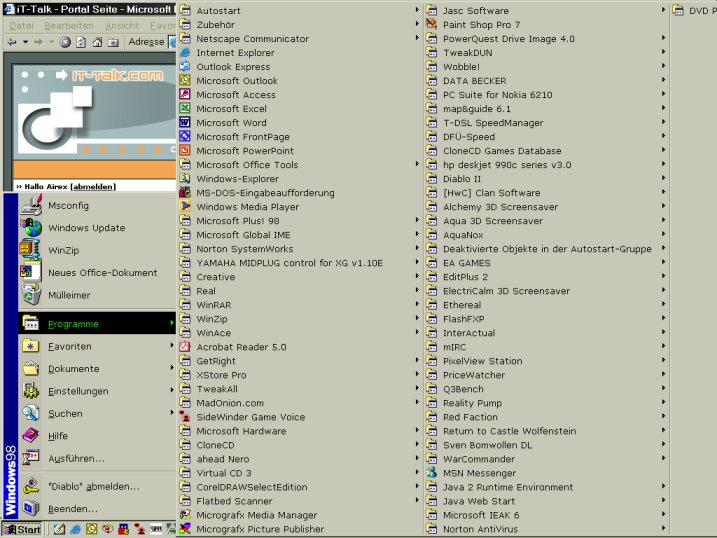Screen dimensions: 717x538
Task: Launch Internet Explorer from Programs list
Action: click(300, 53)
